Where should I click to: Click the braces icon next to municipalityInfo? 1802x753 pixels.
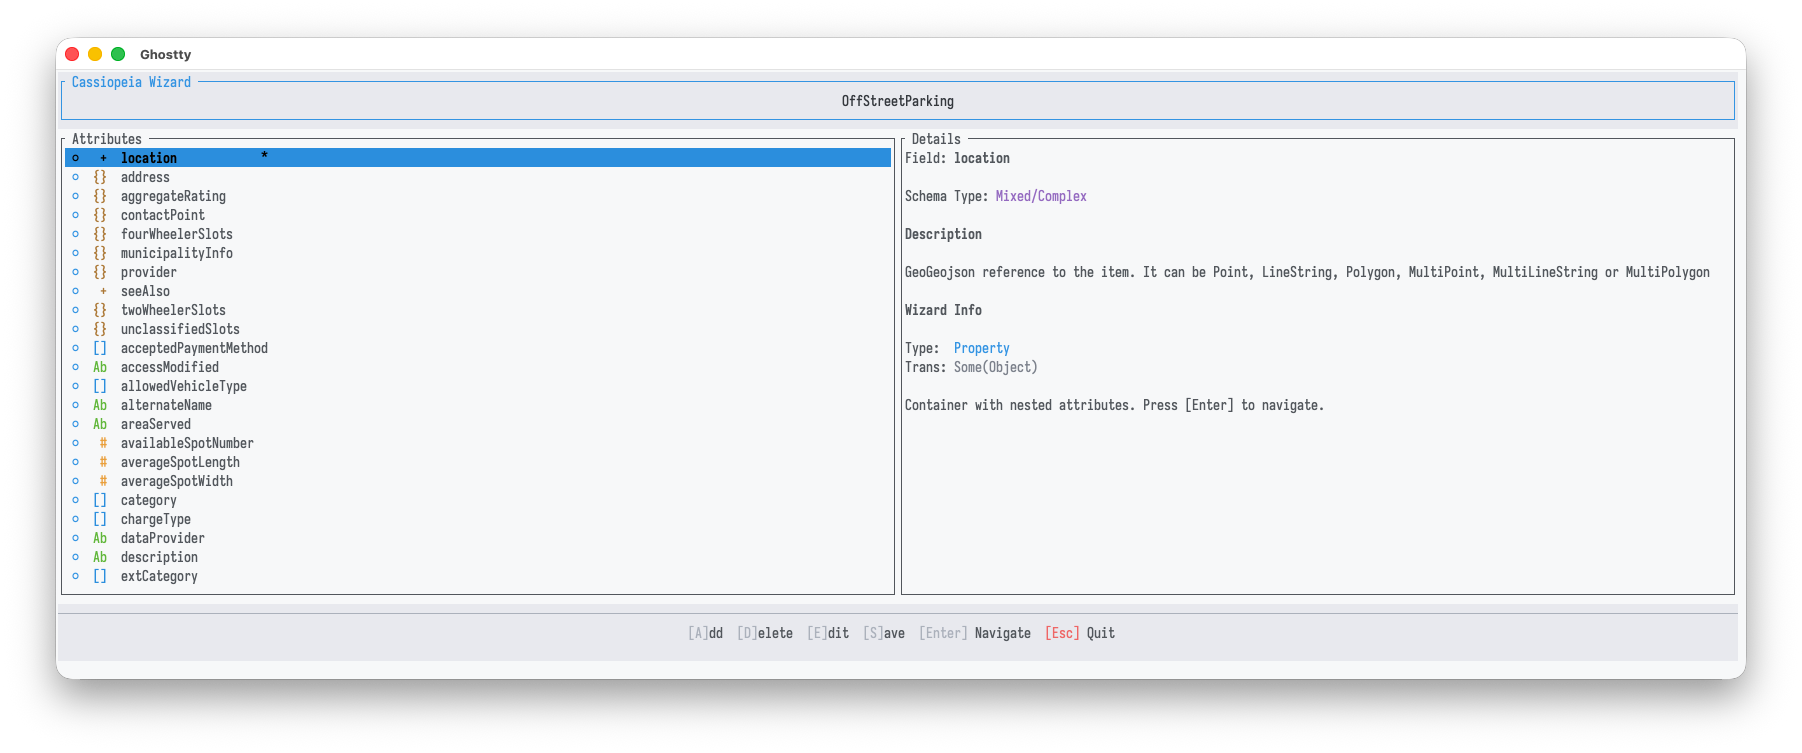(x=100, y=253)
